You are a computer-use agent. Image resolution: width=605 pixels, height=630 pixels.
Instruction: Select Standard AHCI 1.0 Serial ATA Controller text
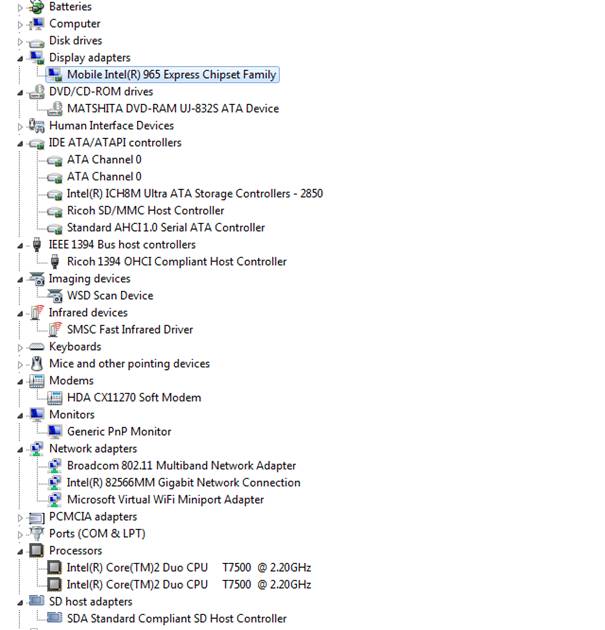point(166,227)
